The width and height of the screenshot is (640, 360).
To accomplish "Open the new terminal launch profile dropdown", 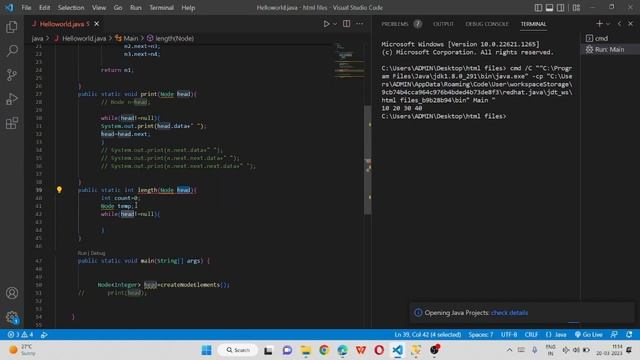I will (608, 24).
